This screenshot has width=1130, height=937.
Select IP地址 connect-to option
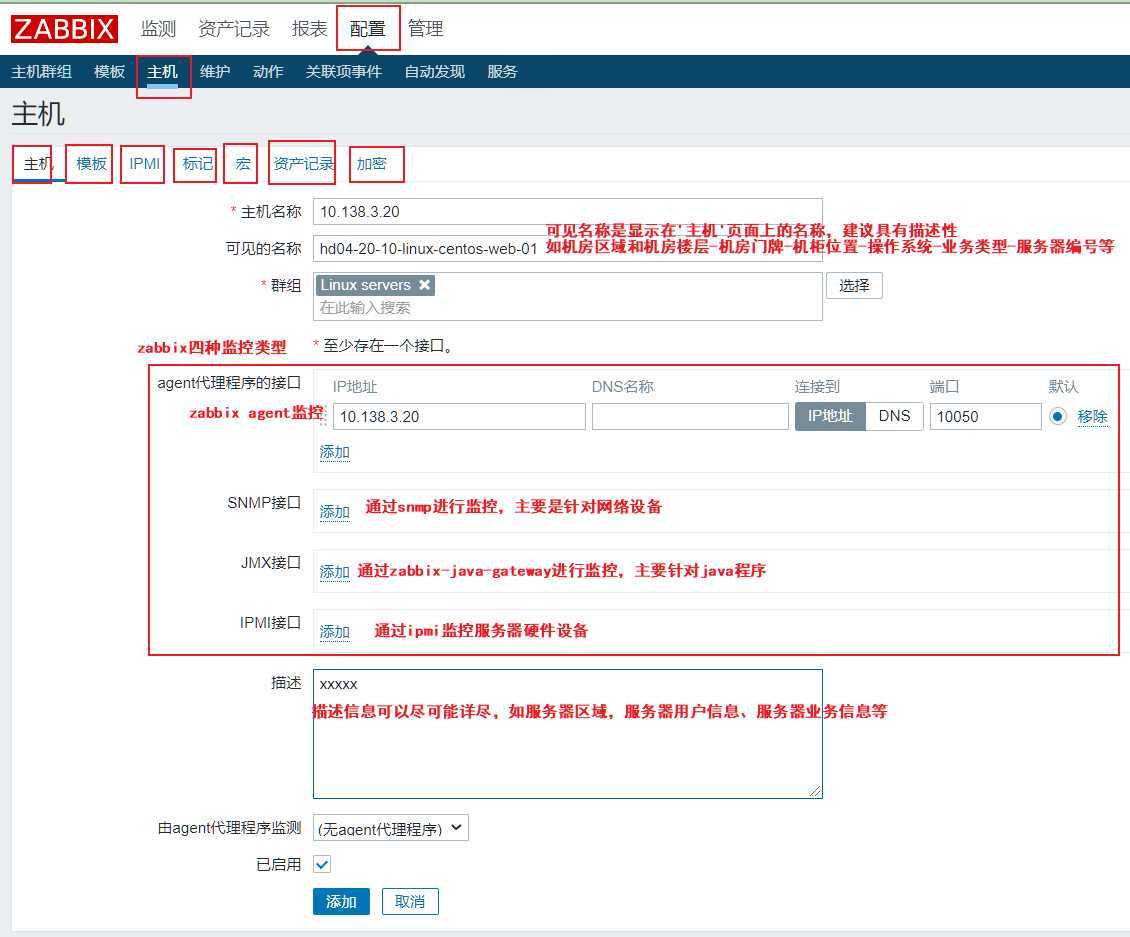click(x=830, y=417)
